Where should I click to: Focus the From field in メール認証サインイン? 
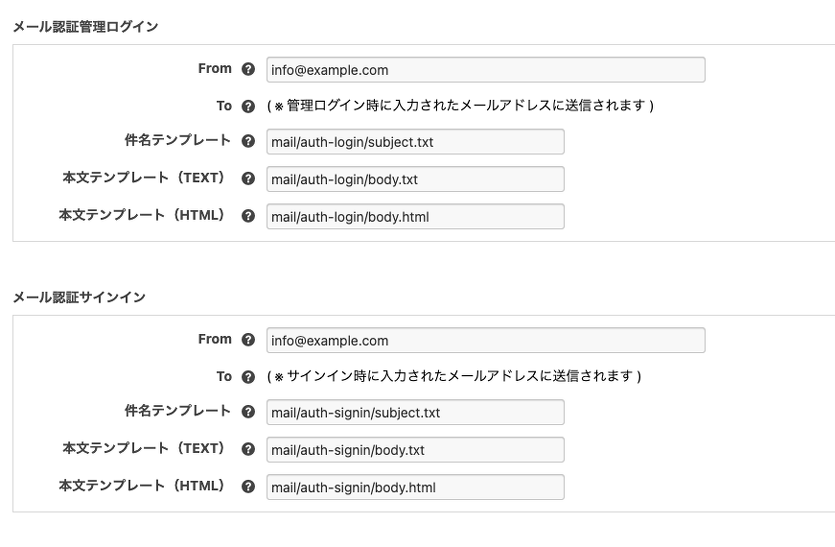[x=485, y=341]
